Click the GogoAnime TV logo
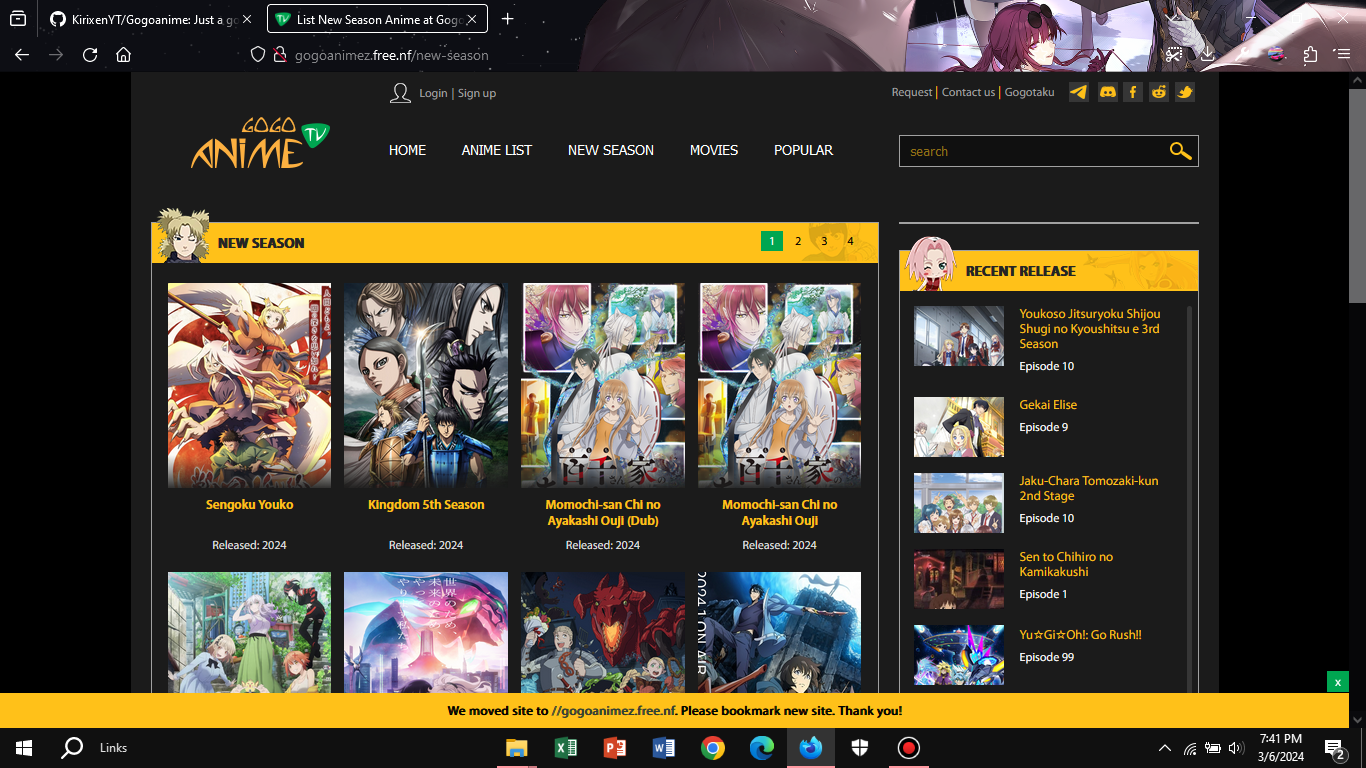Viewport: 1366px width, 768px height. (260, 143)
